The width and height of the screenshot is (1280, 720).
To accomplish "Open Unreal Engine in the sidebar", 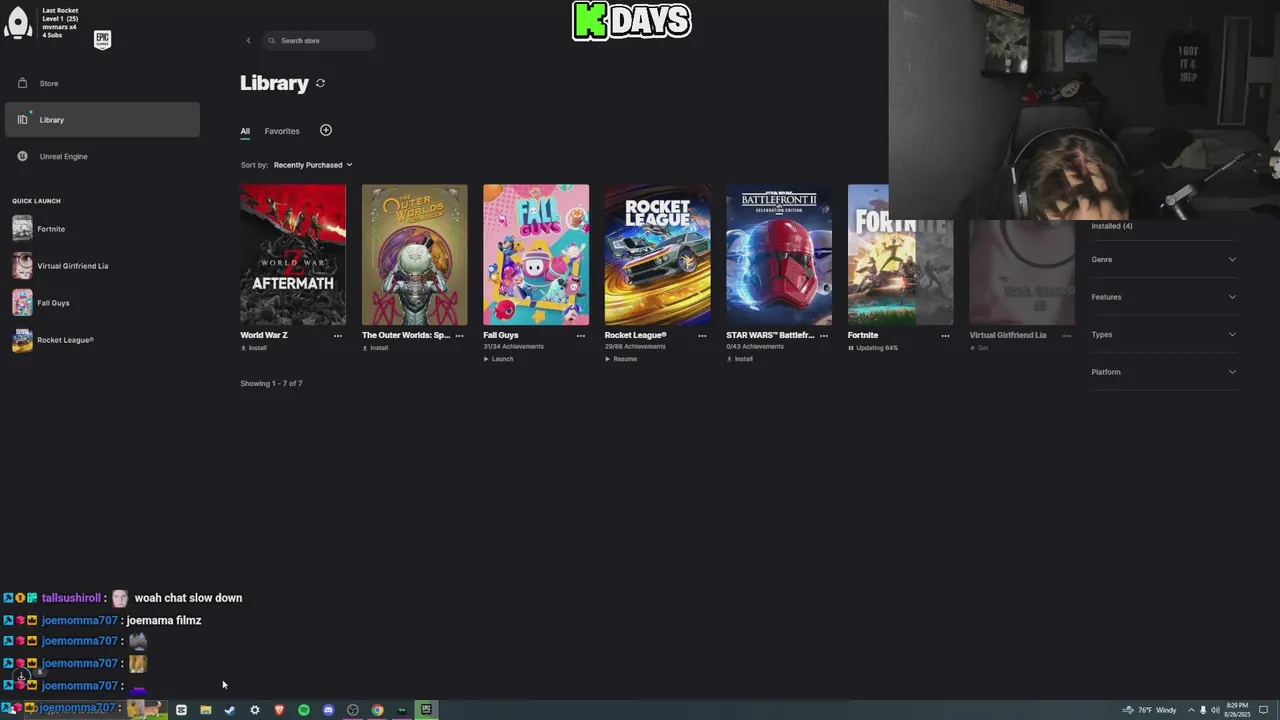I will (x=102, y=156).
